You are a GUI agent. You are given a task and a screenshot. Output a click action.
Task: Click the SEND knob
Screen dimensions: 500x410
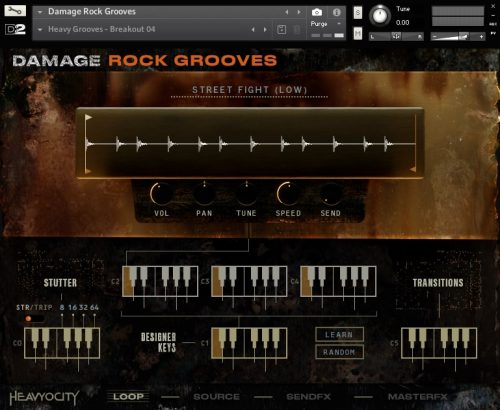click(x=330, y=194)
